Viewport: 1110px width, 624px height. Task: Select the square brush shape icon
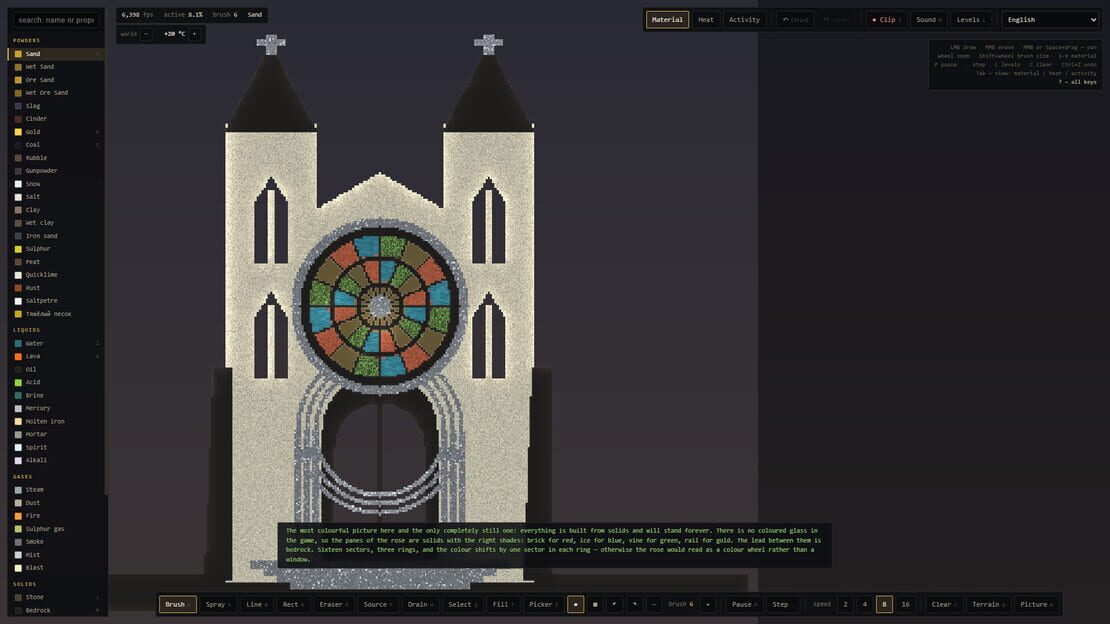click(595, 604)
